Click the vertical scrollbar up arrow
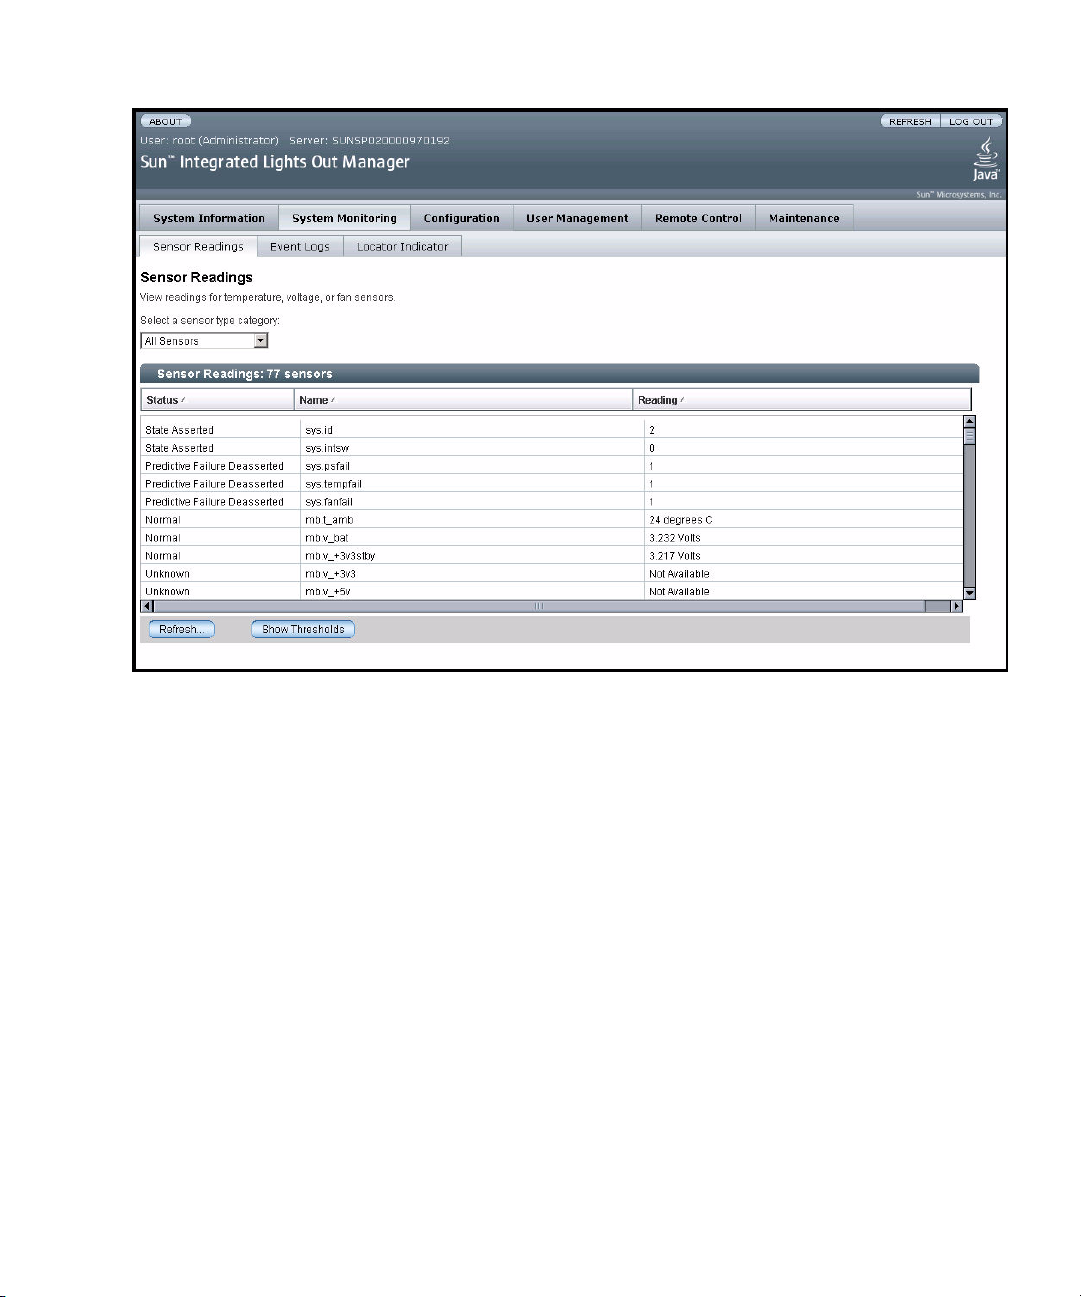 pos(969,421)
